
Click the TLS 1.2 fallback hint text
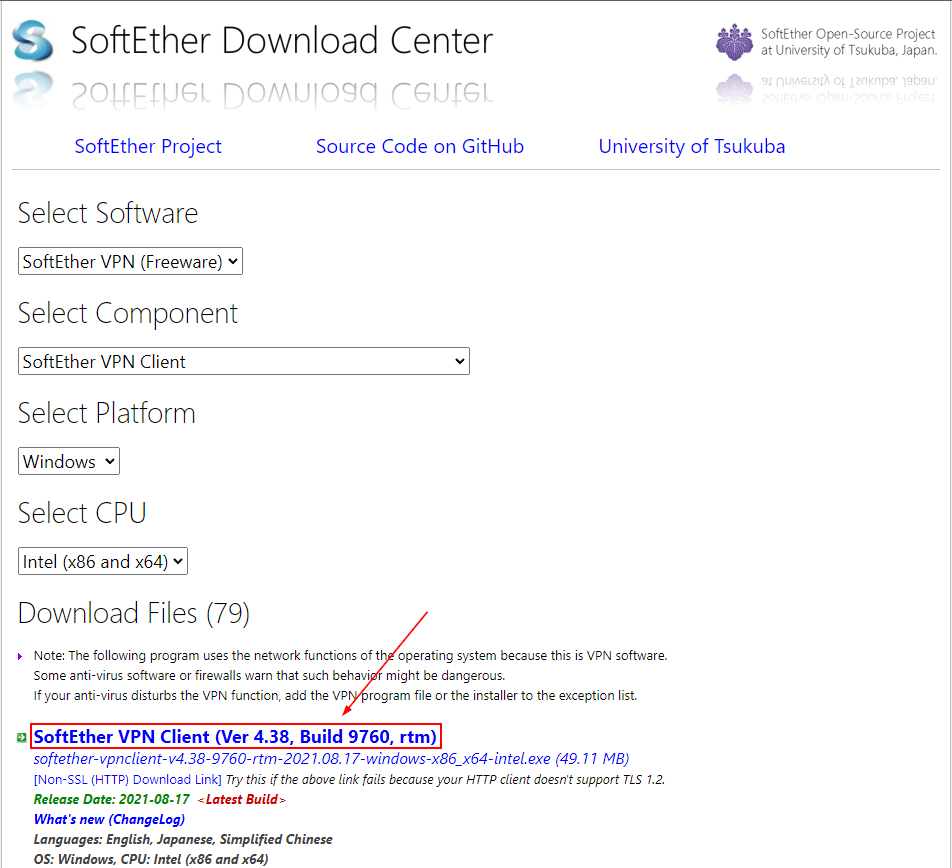tap(446, 779)
